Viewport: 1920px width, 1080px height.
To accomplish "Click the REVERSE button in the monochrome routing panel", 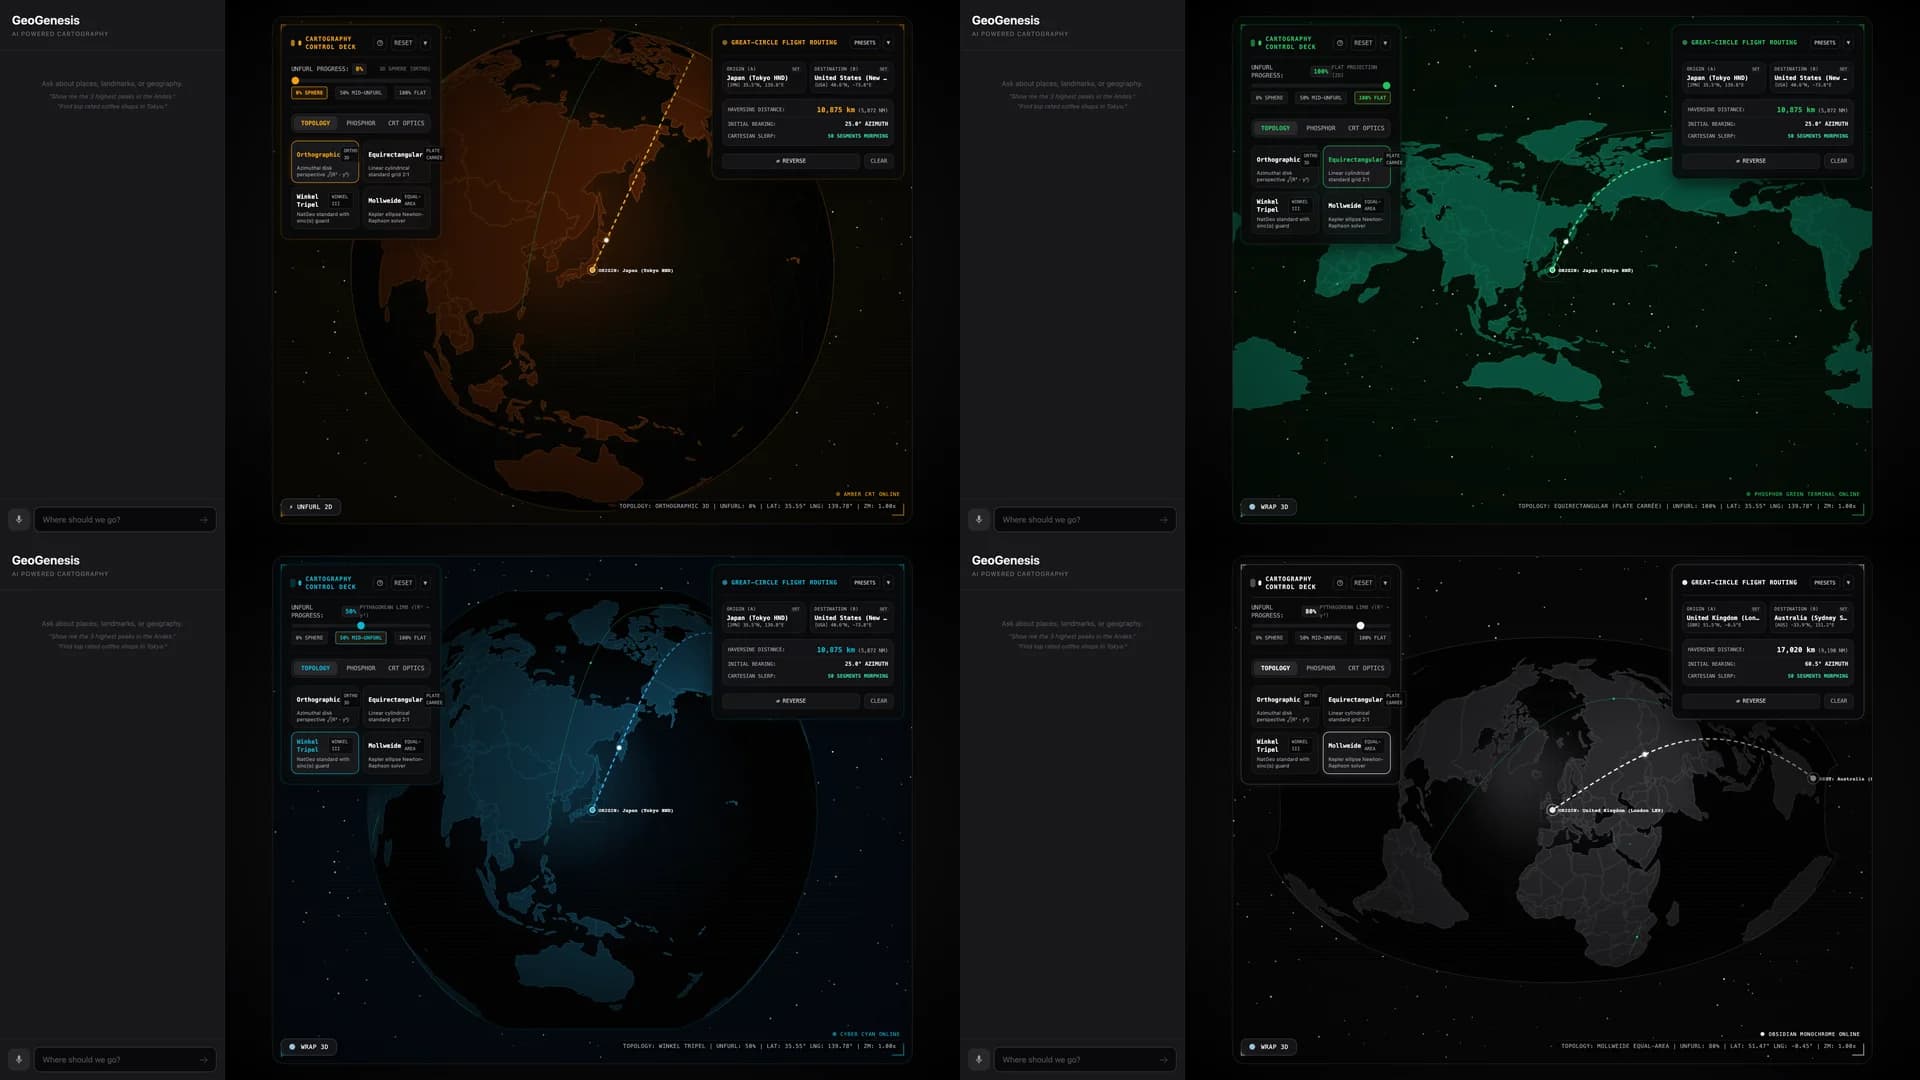I will pyautogui.click(x=1750, y=701).
